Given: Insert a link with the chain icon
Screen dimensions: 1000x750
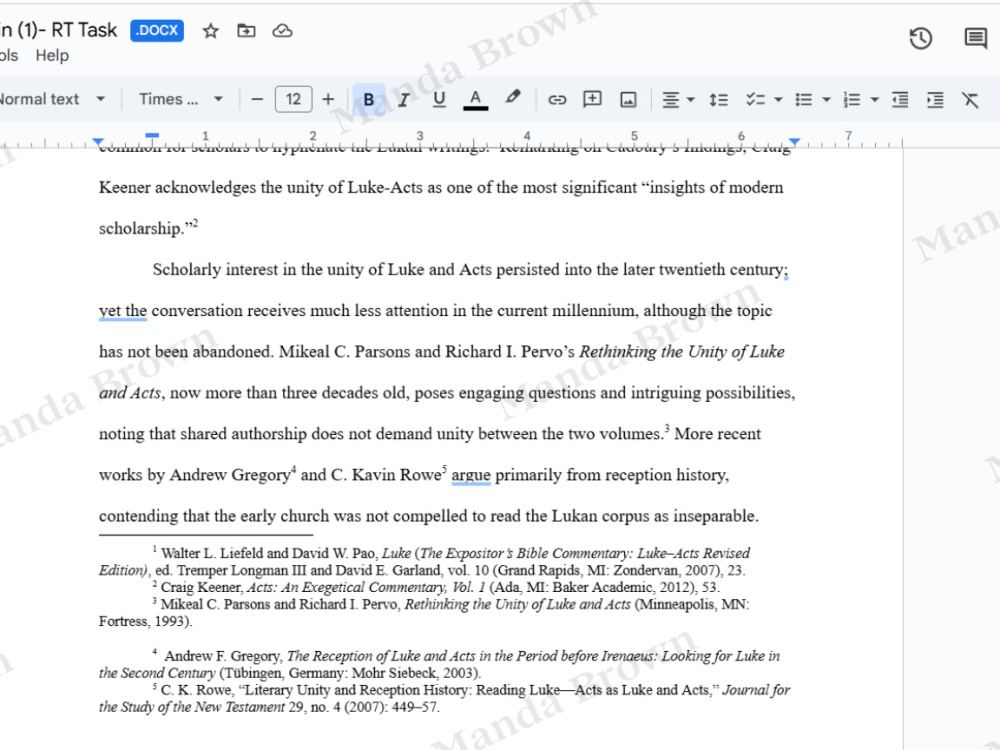Looking at the screenshot, I should pyautogui.click(x=557, y=99).
